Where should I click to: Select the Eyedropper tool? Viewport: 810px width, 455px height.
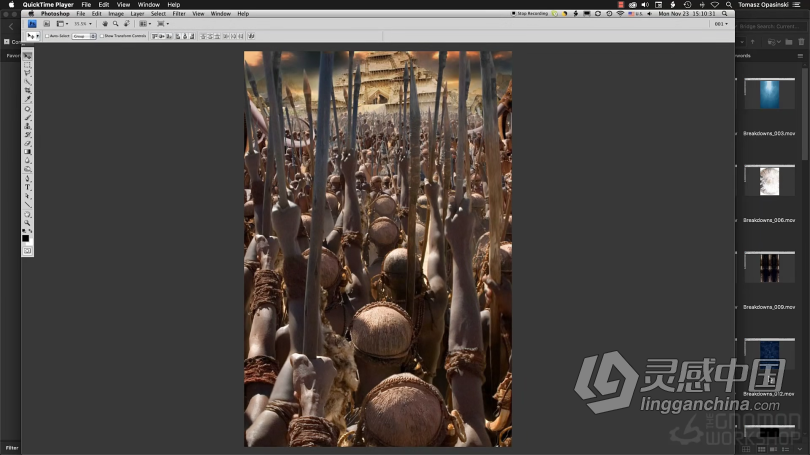tap(27, 99)
